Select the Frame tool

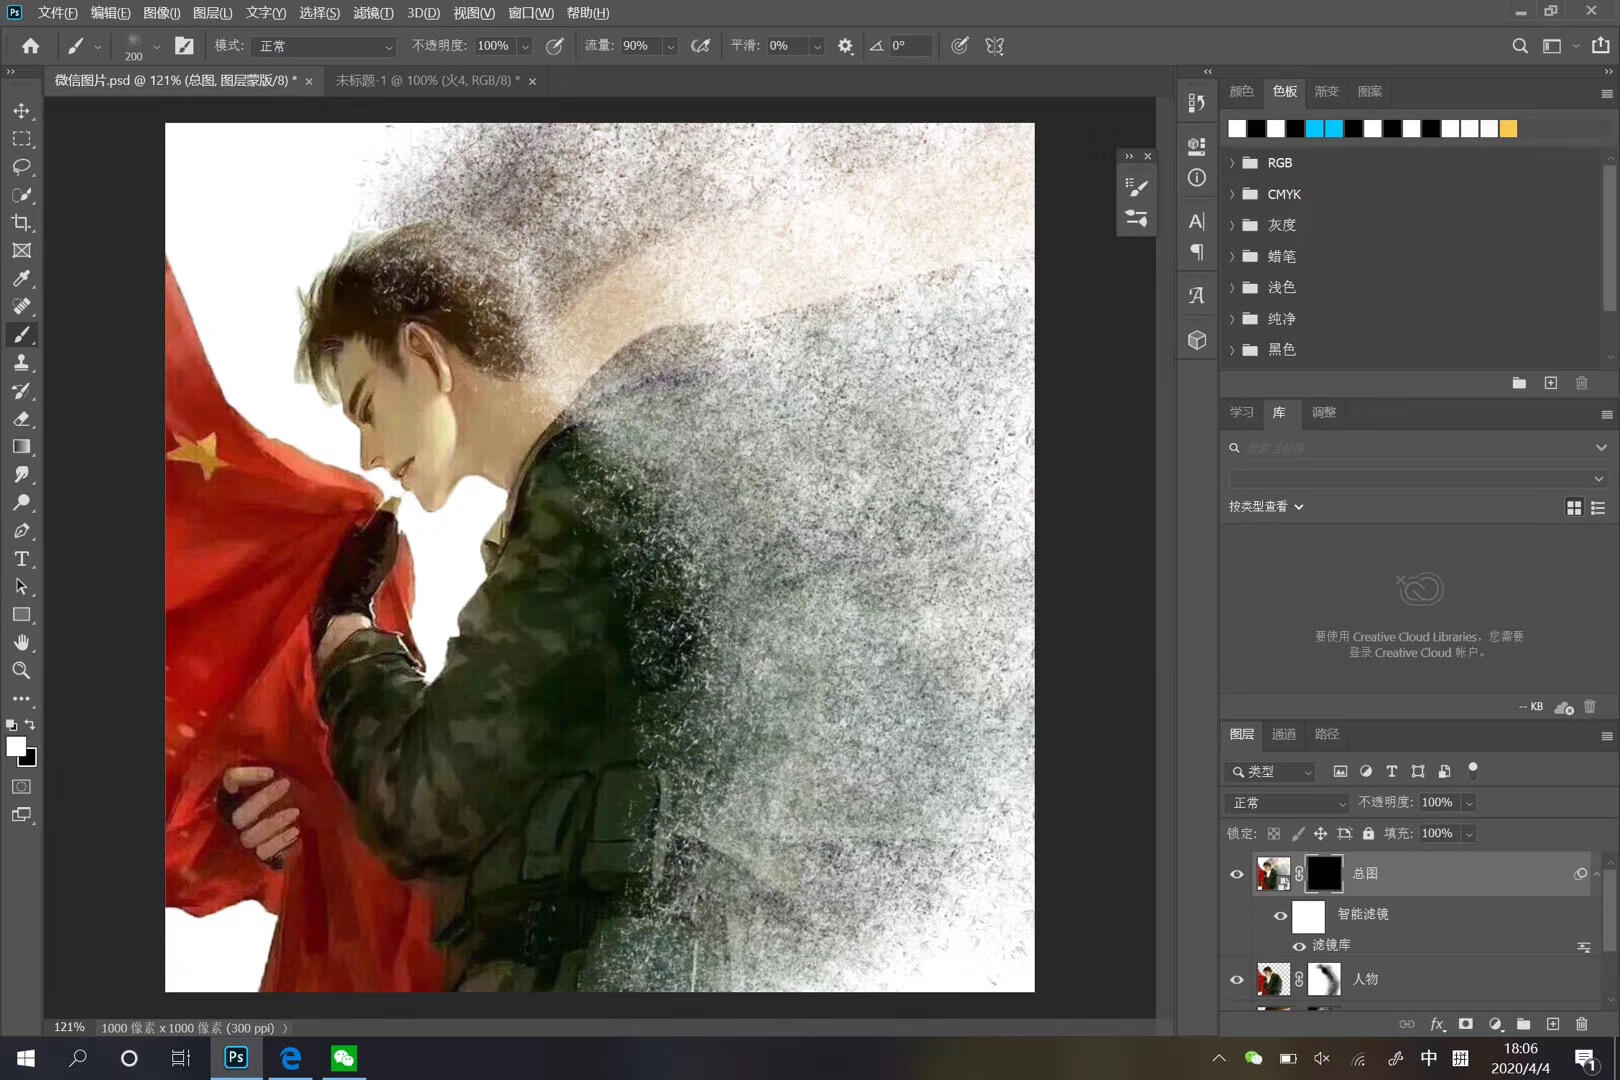point(21,251)
